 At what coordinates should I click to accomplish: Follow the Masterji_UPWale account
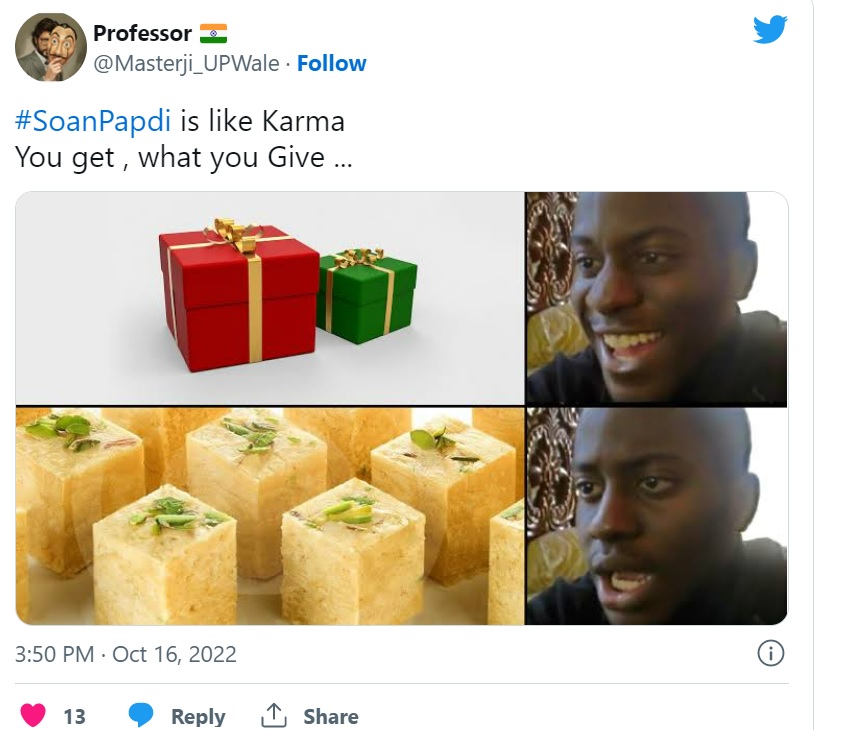point(331,63)
